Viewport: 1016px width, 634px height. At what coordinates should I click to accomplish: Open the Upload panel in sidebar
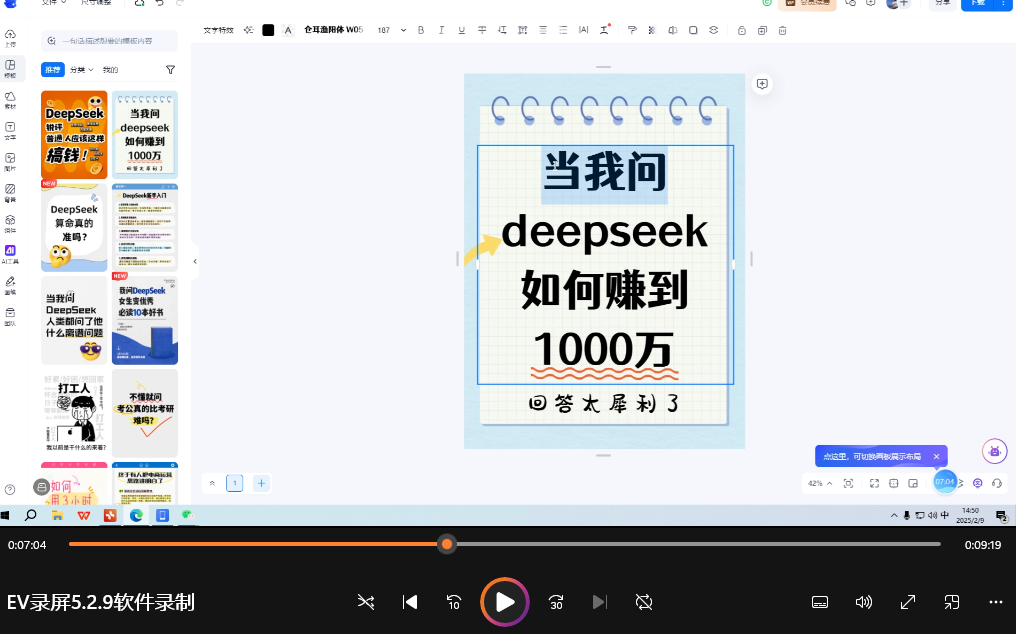pyautogui.click(x=10, y=38)
